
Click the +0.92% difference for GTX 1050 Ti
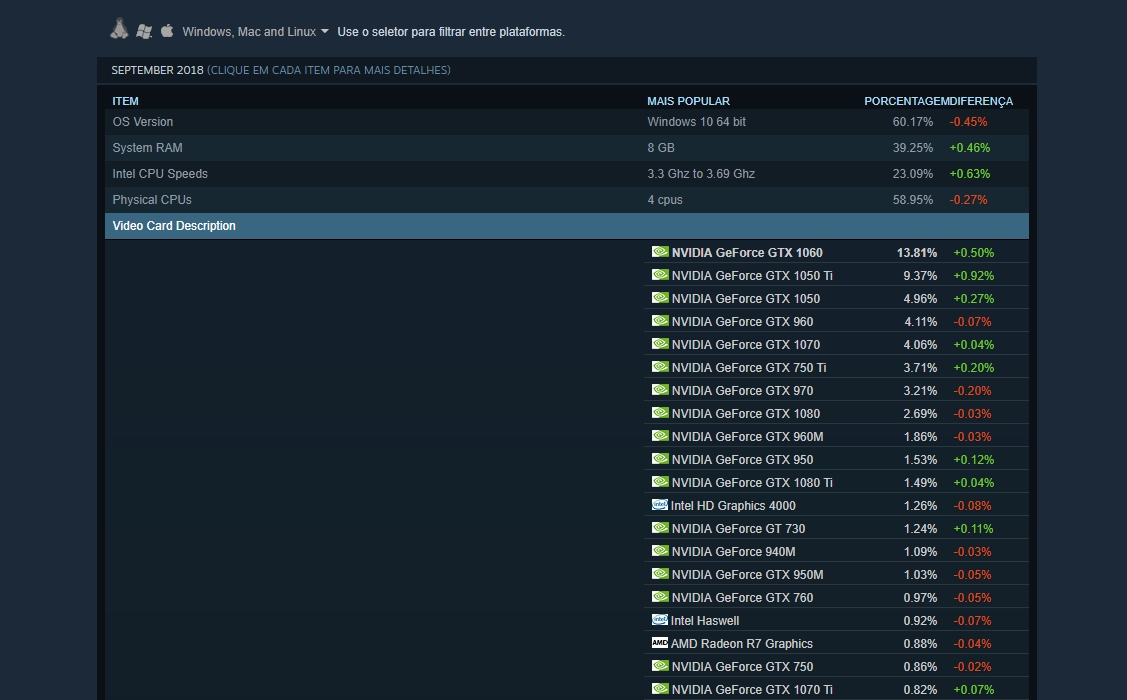coord(973,276)
